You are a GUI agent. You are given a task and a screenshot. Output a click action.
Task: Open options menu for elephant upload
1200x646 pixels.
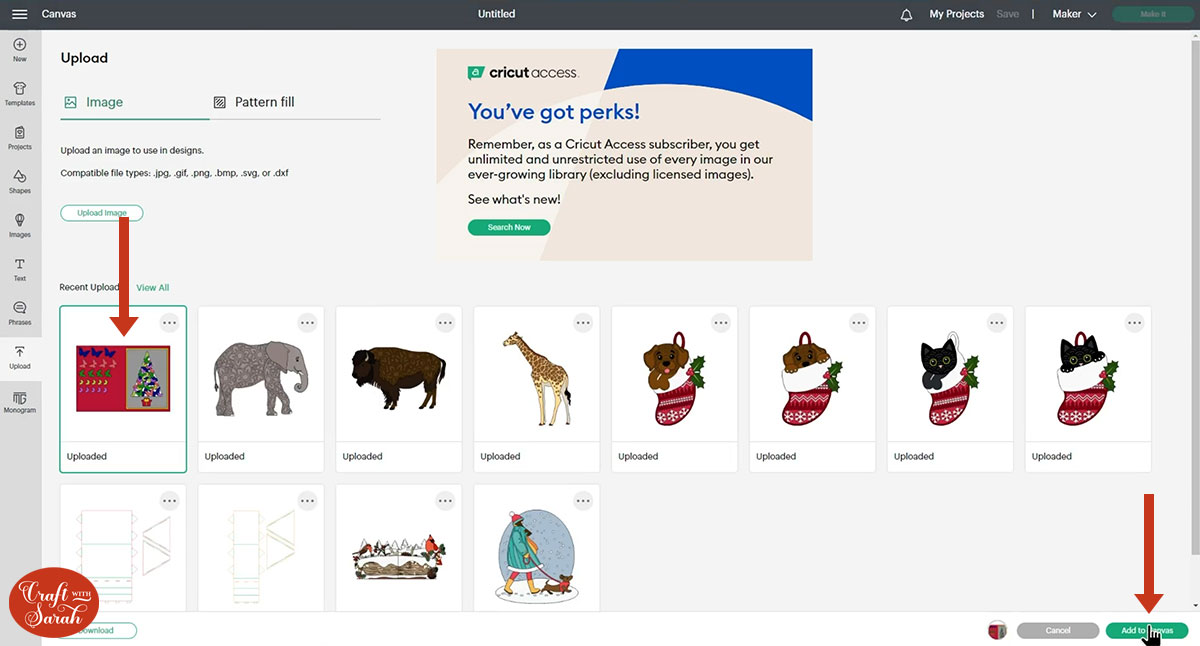coord(307,322)
